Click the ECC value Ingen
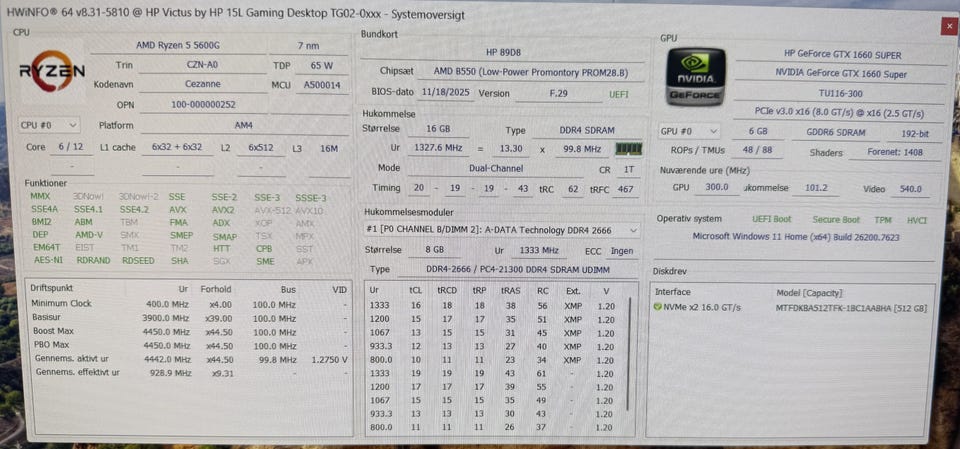960x449 pixels. [x=623, y=251]
